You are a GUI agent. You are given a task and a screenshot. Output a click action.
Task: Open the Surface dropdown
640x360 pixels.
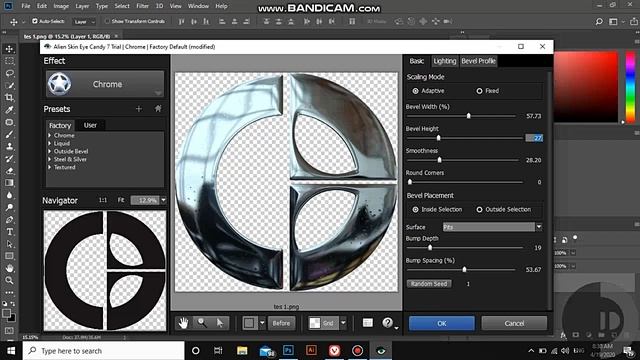[493, 227]
